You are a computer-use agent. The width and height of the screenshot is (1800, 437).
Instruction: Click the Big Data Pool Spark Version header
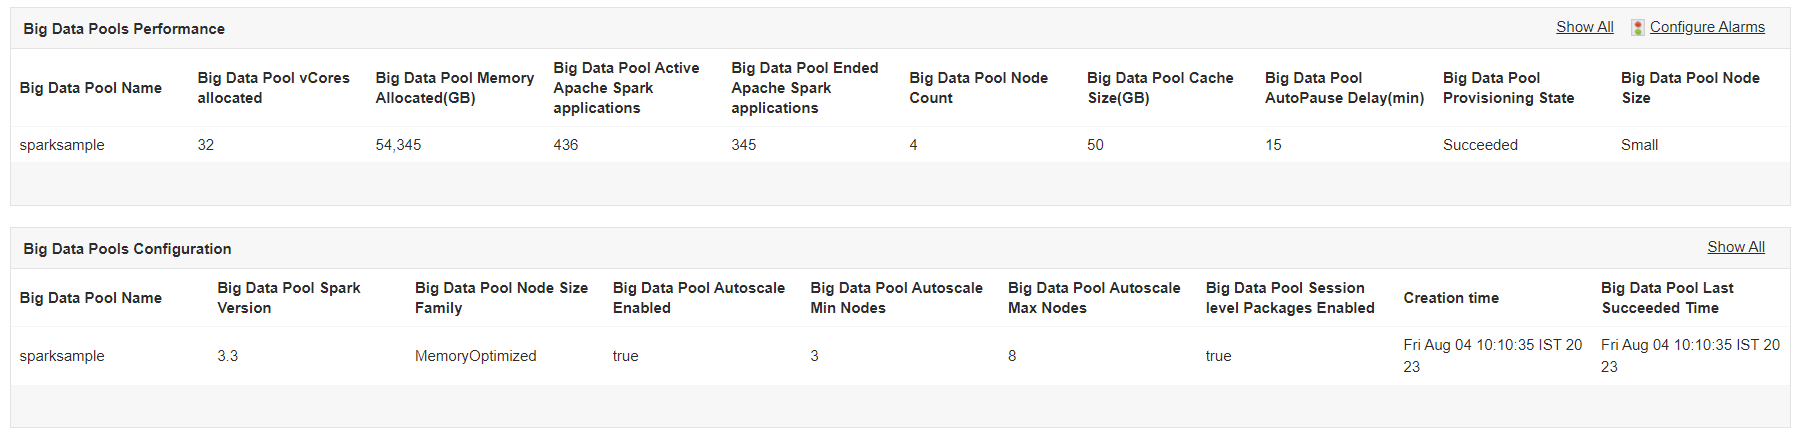coord(288,298)
